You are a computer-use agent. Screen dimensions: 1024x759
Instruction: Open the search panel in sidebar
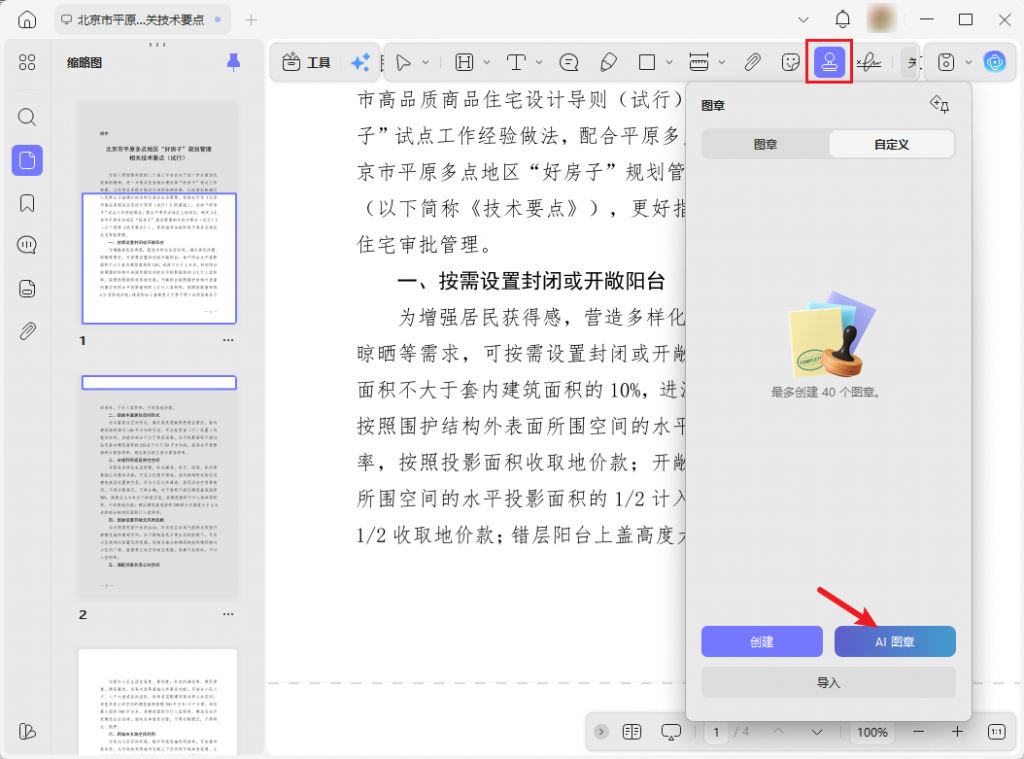click(27, 117)
